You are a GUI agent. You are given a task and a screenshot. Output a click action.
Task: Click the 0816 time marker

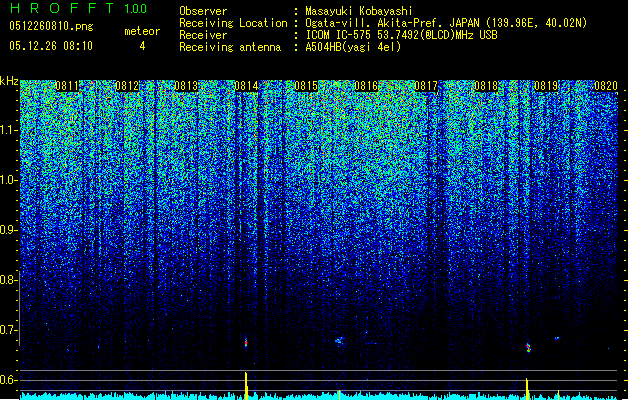click(366, 86)
